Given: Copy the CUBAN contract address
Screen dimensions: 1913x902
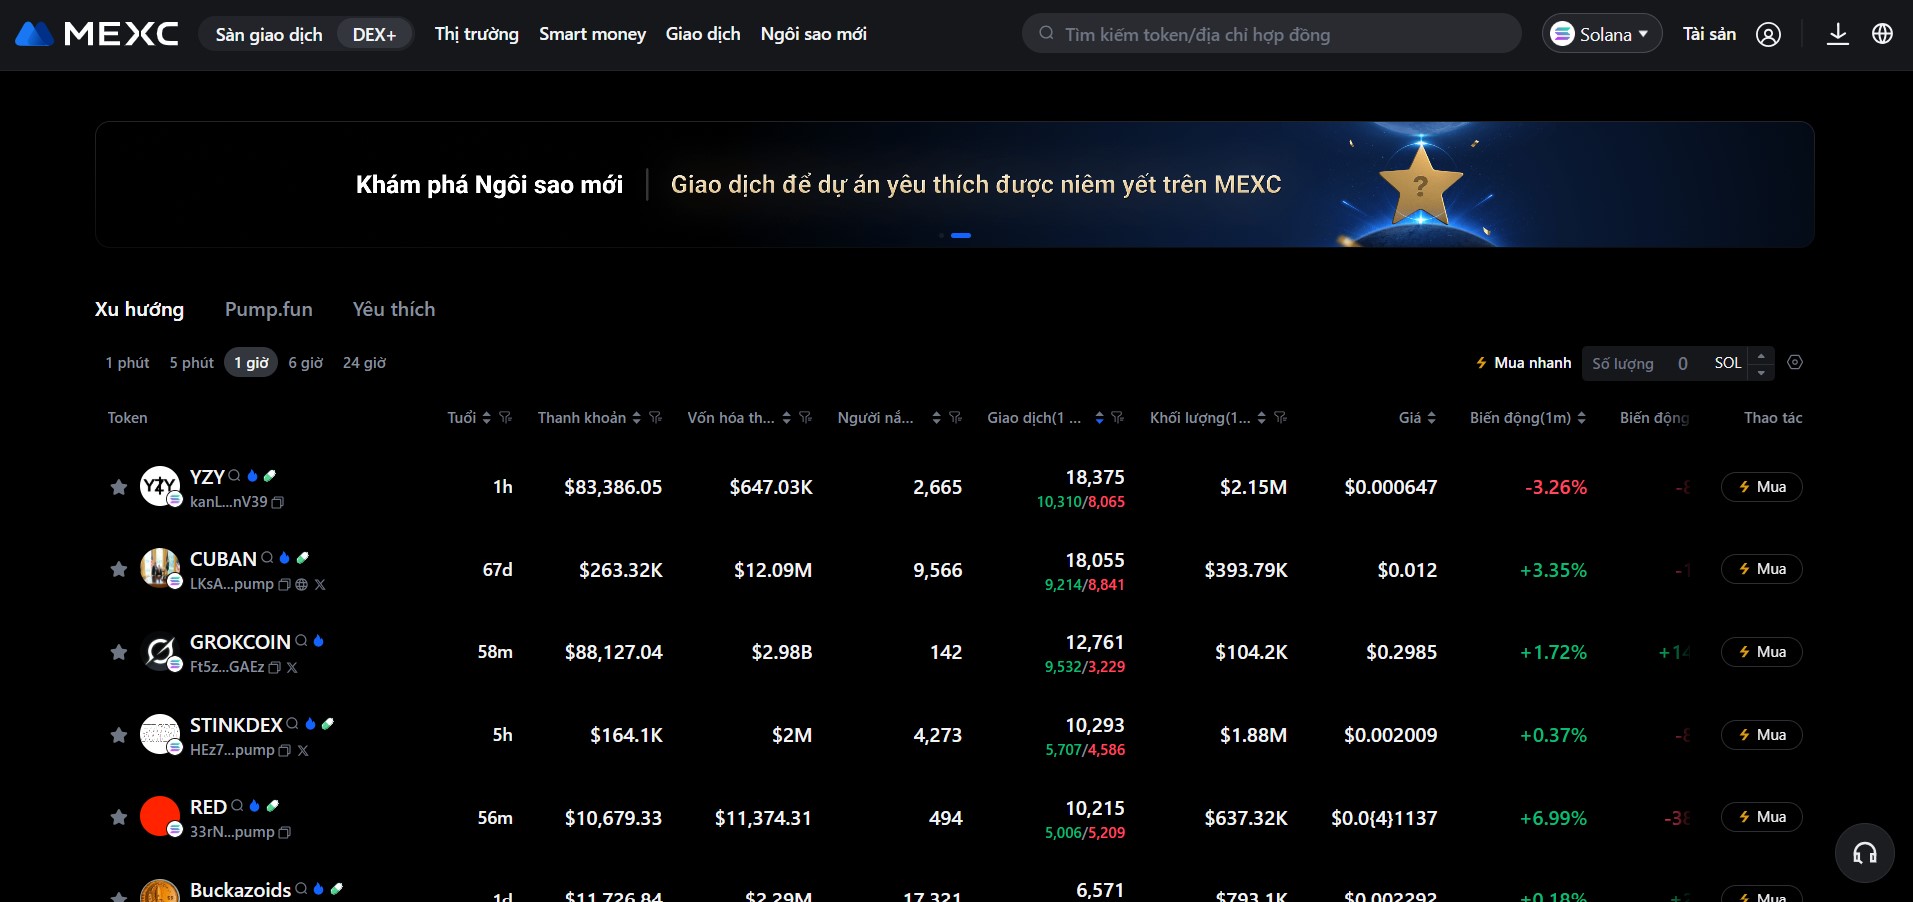Looking at the screenshot, I should [284, 585].
